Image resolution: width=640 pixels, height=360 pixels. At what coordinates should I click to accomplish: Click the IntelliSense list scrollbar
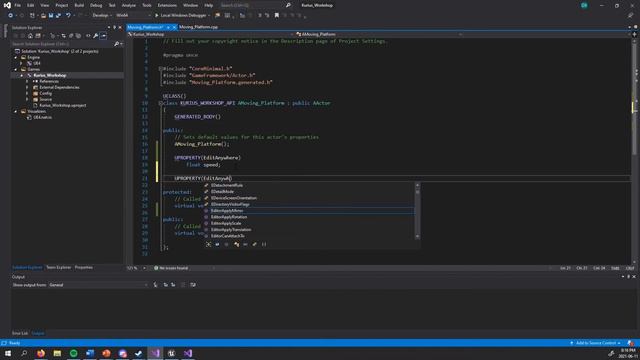coord(417,211)
